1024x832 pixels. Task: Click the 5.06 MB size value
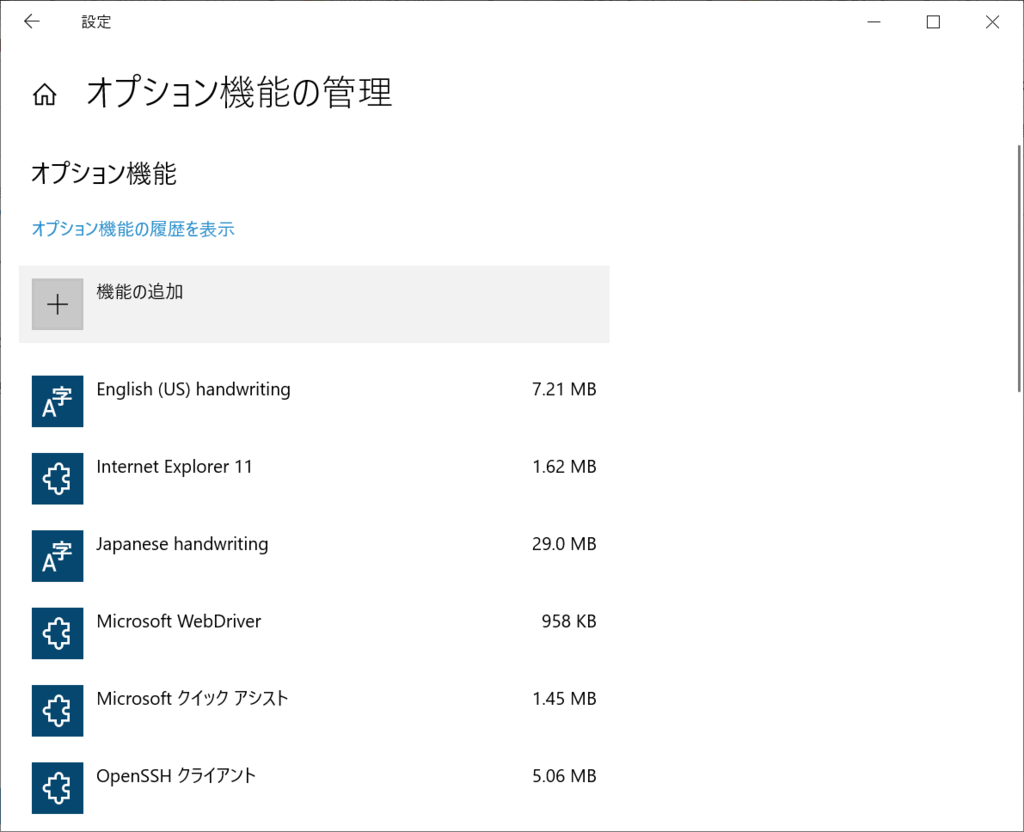(x=564, y=776)
